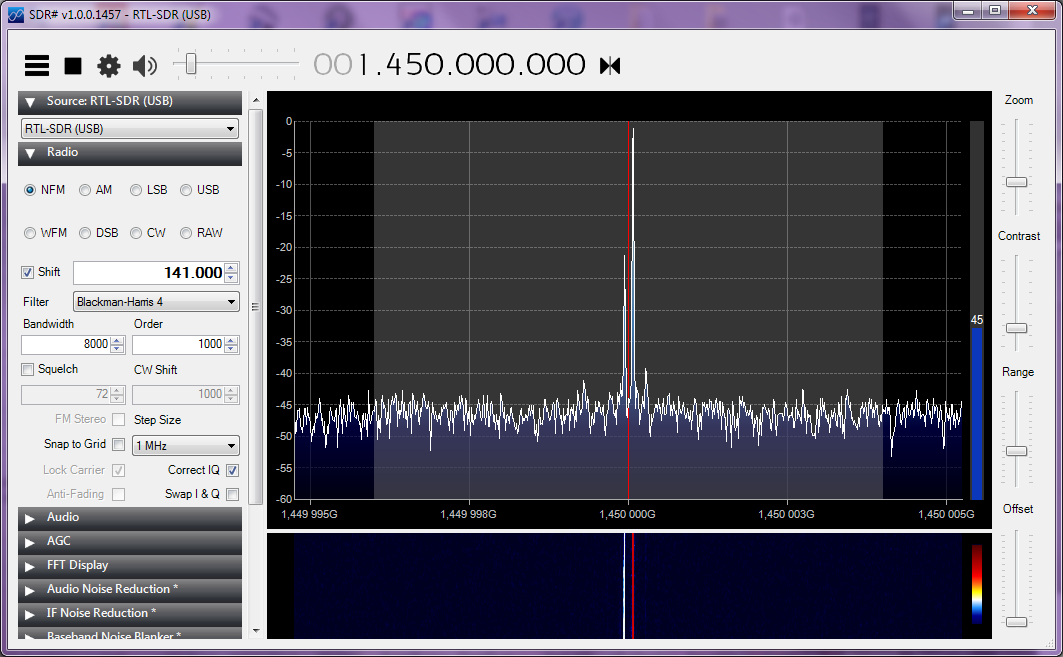Click the center tuning icon beside frequency
1063x657 pixels.
tap(610, 66)
